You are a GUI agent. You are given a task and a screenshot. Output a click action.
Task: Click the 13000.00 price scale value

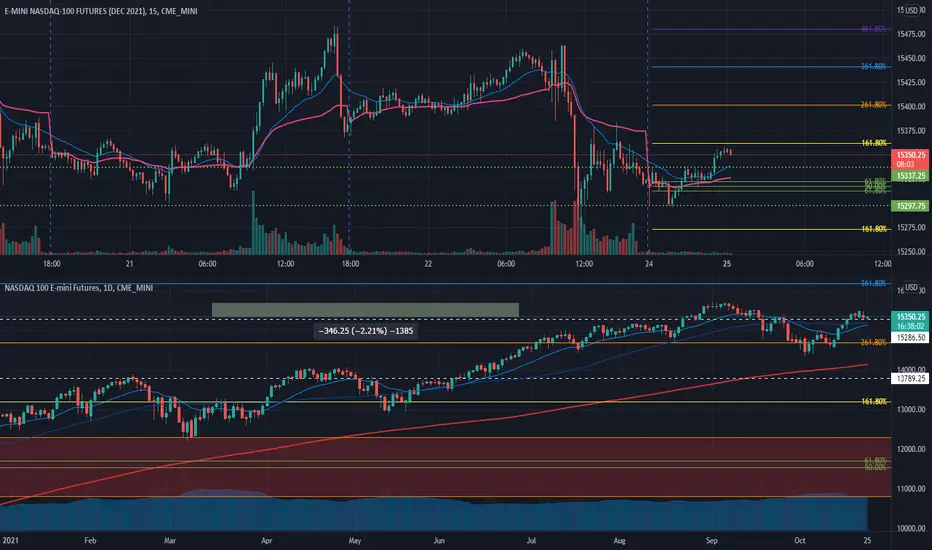(911, 409)
